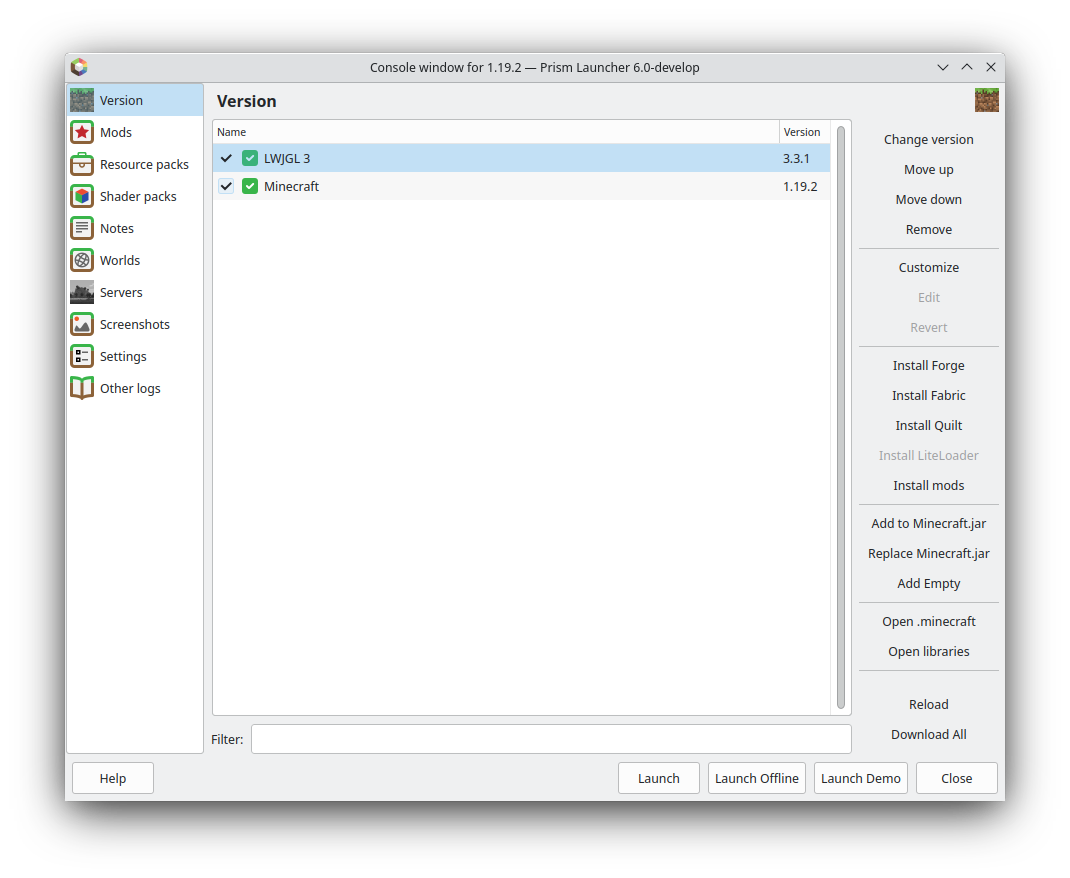Viewport: 1070px width, 878px height.
Task: Uncheck the LWJGL 3 checkbox
Action: (x=226, y=157)
